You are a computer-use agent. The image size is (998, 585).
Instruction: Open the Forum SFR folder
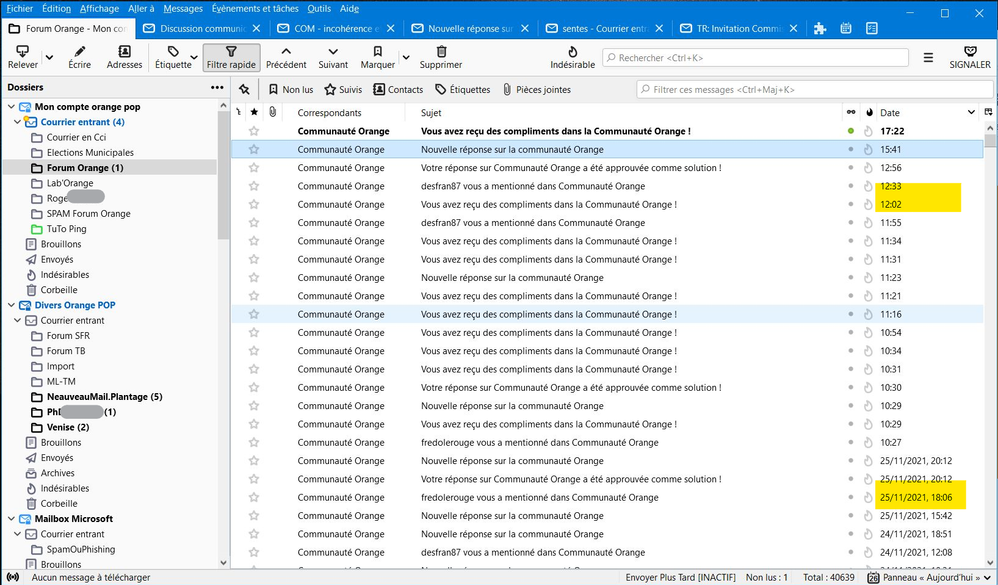click(x=68, y=336)
